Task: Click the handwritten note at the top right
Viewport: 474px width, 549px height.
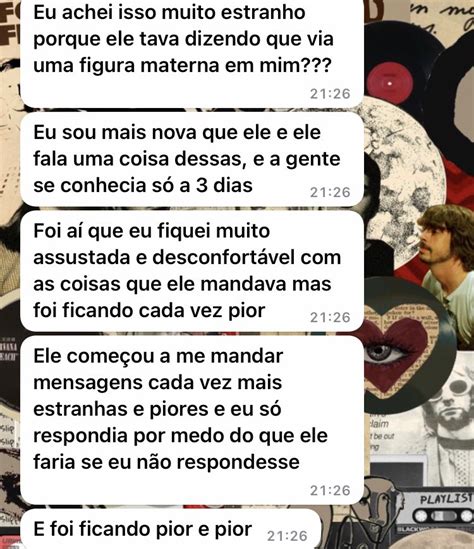Action: 442,17
